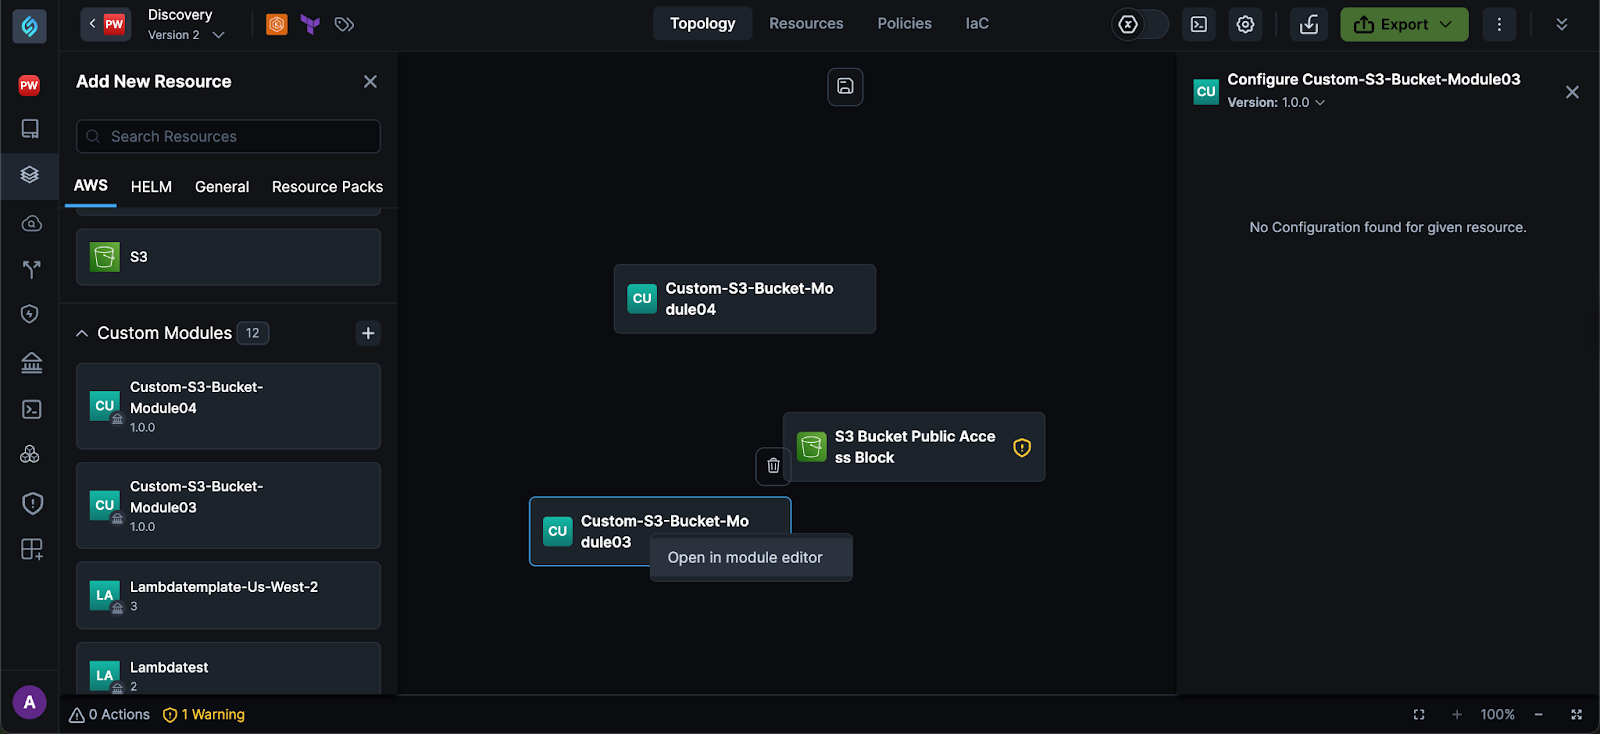Go back via the PW back button
This screenshot has height=734, width=1600.
click(x=105, y=24)
